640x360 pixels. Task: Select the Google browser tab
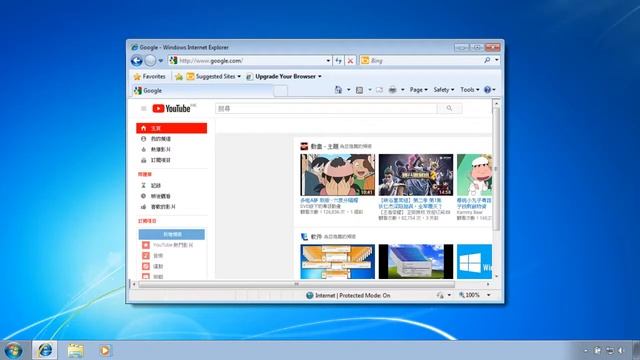pyautogui.click(x=202, y=91)
